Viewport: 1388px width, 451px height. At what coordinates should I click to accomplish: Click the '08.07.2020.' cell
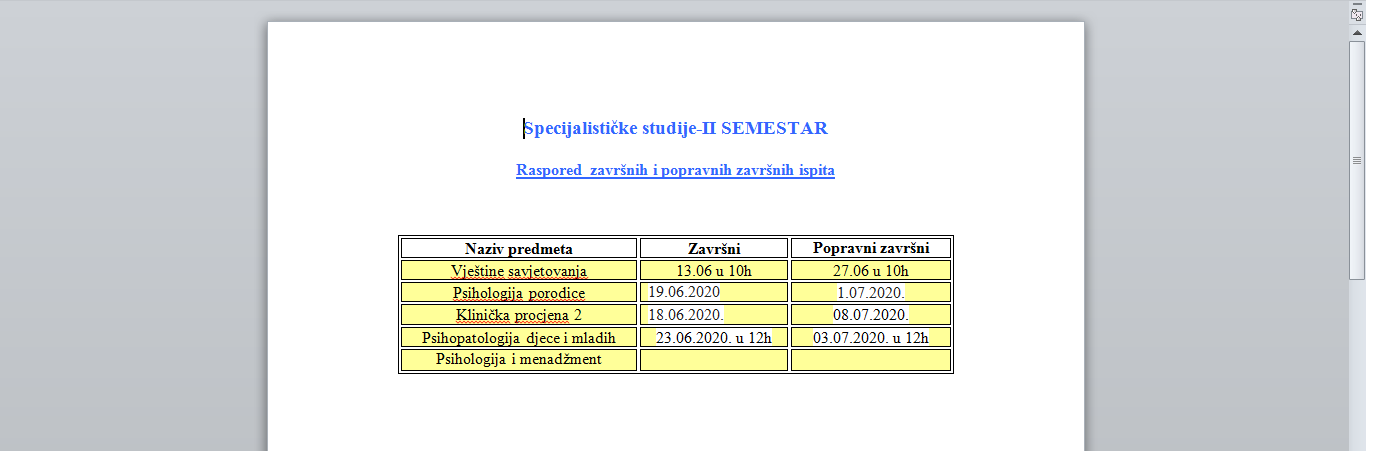click(871, 315)
